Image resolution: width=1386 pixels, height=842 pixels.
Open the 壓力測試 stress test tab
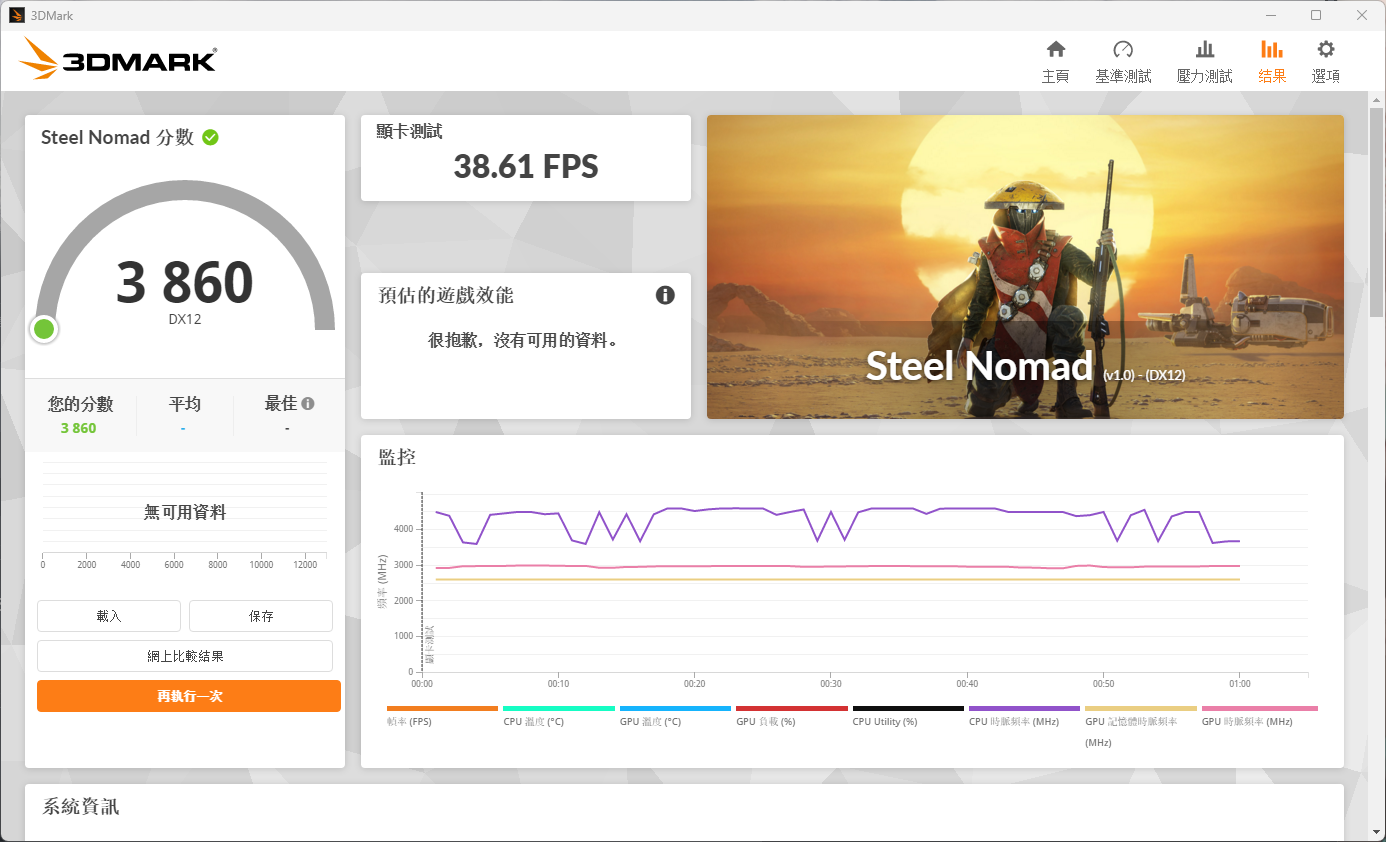pos(1205,61)
